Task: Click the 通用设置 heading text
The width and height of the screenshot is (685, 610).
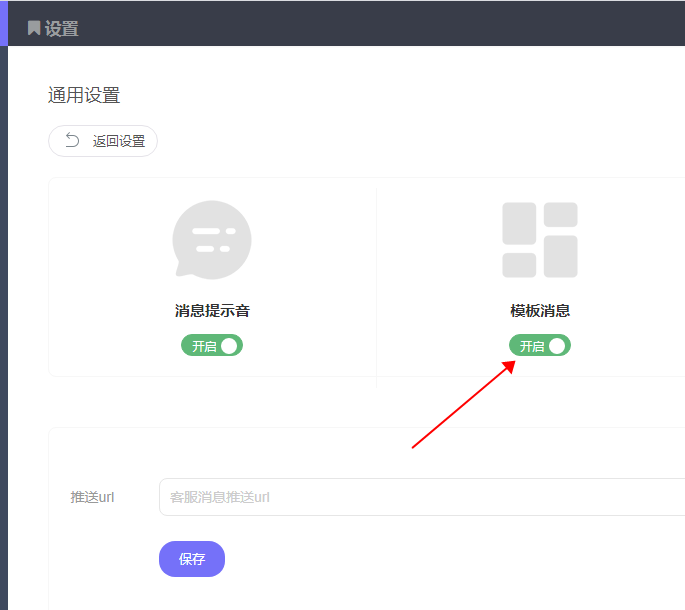Action: point(84,95)
